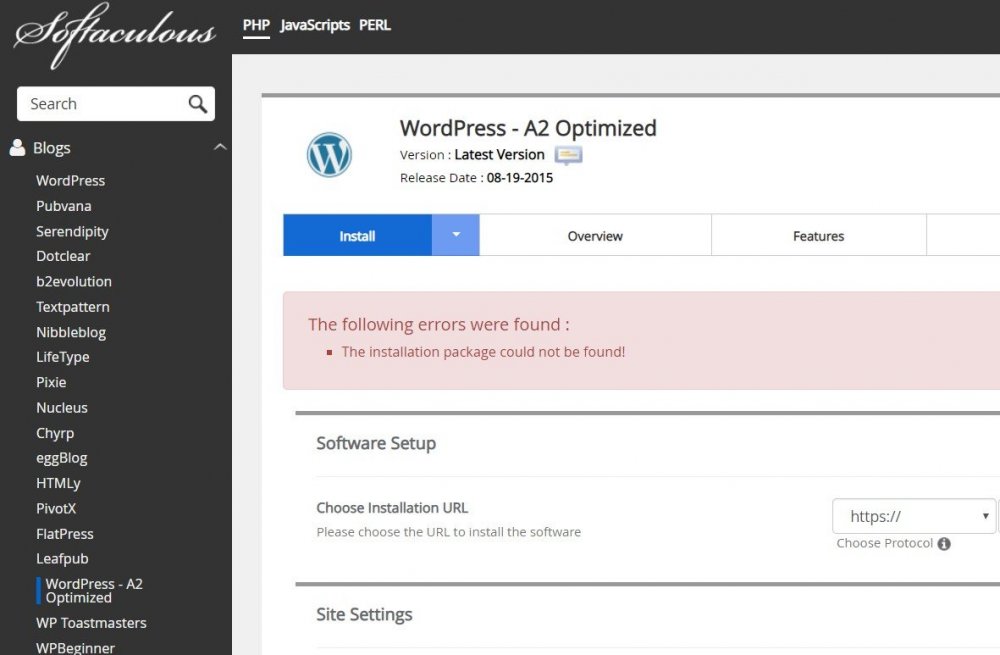The height and width of the screenshot is (655, 1000).
Task: Open WordPress in the sidebar list
Action: [70, 181]
